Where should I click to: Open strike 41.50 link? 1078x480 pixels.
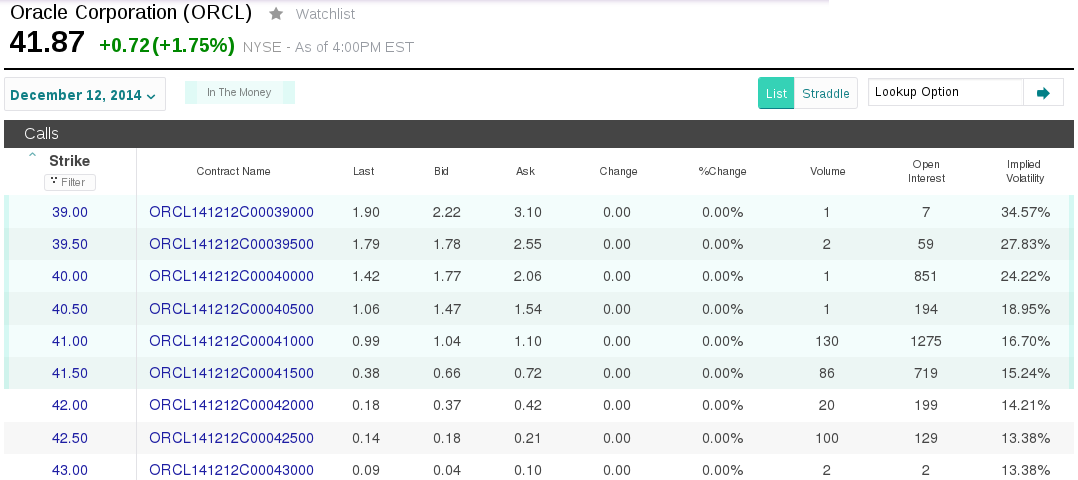(70, 373)
